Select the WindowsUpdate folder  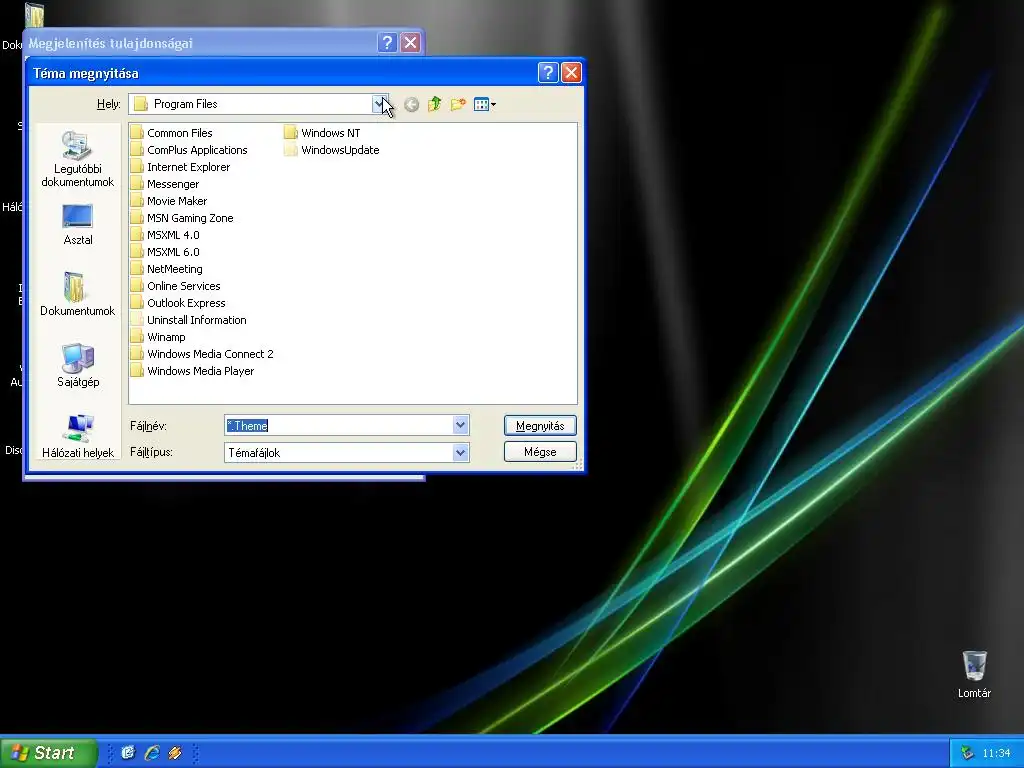pyautogui.click(x=332, y=150)
